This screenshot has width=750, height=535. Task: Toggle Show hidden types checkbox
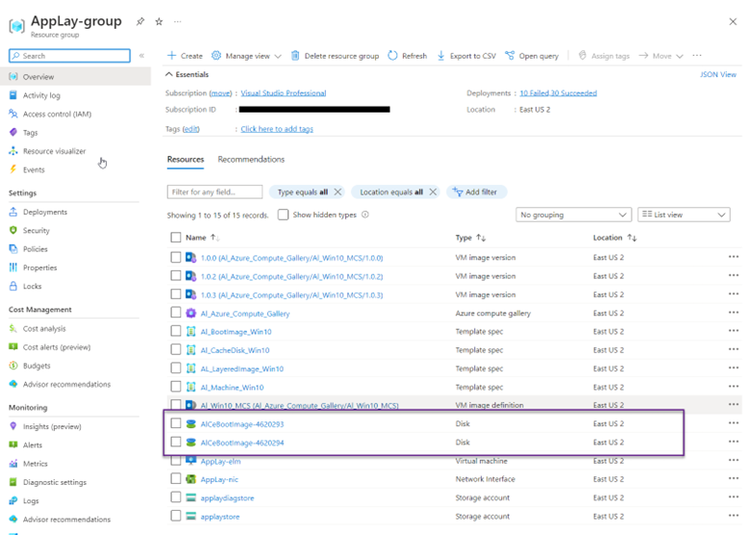pyautogui.click(x=283, y=215)
